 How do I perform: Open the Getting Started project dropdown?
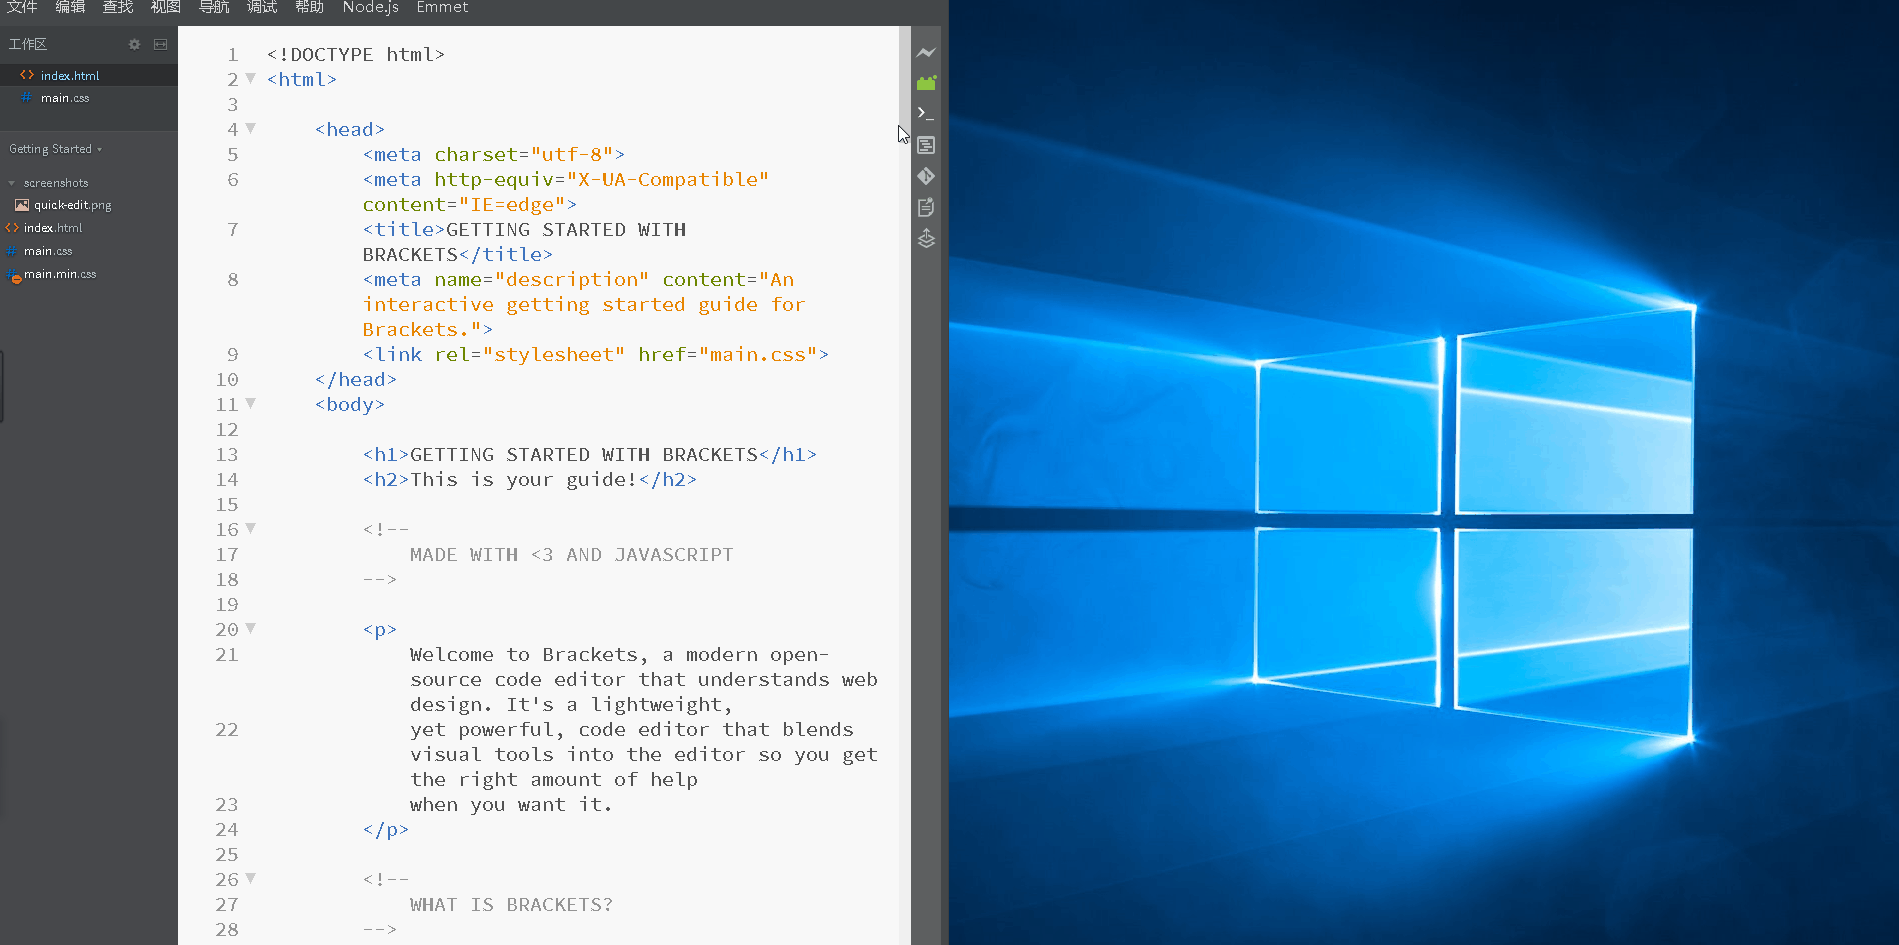coord(55,149)
